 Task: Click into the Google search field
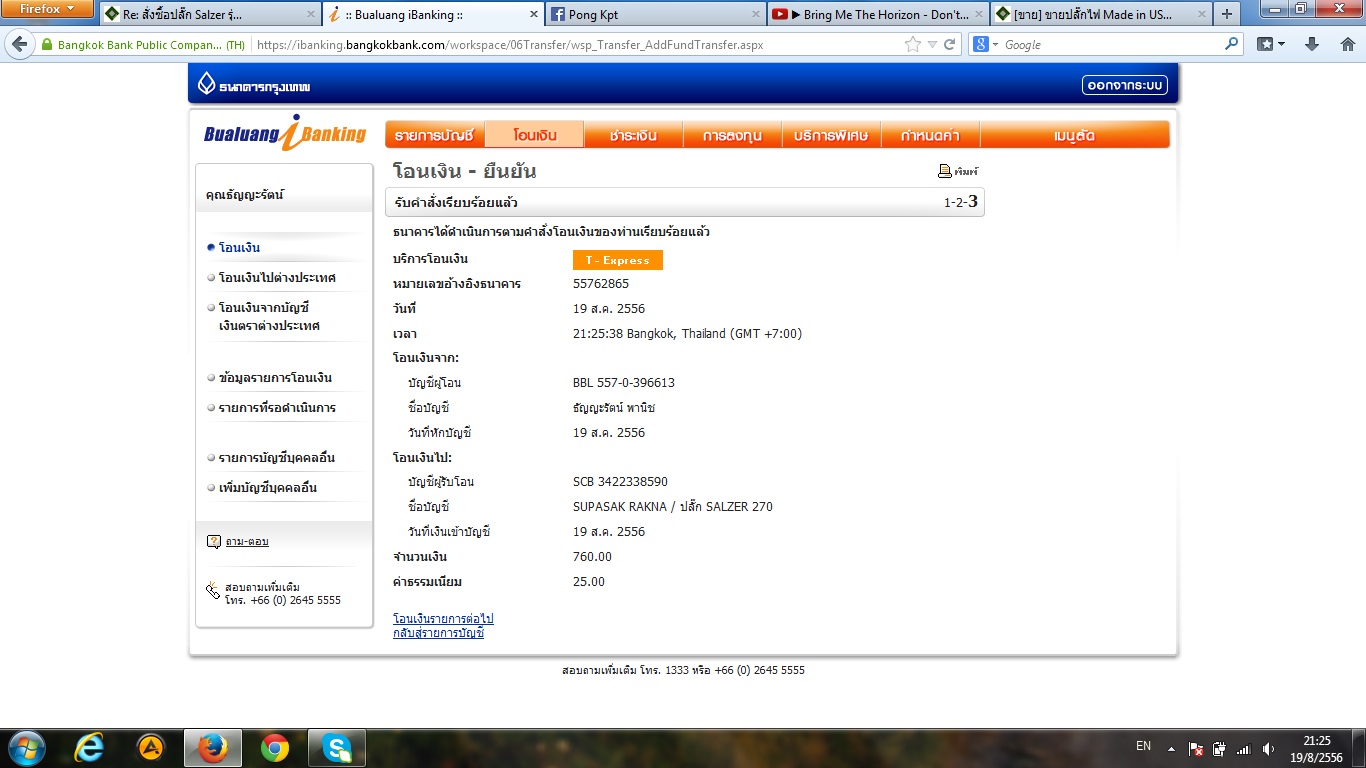(1110, 45)
